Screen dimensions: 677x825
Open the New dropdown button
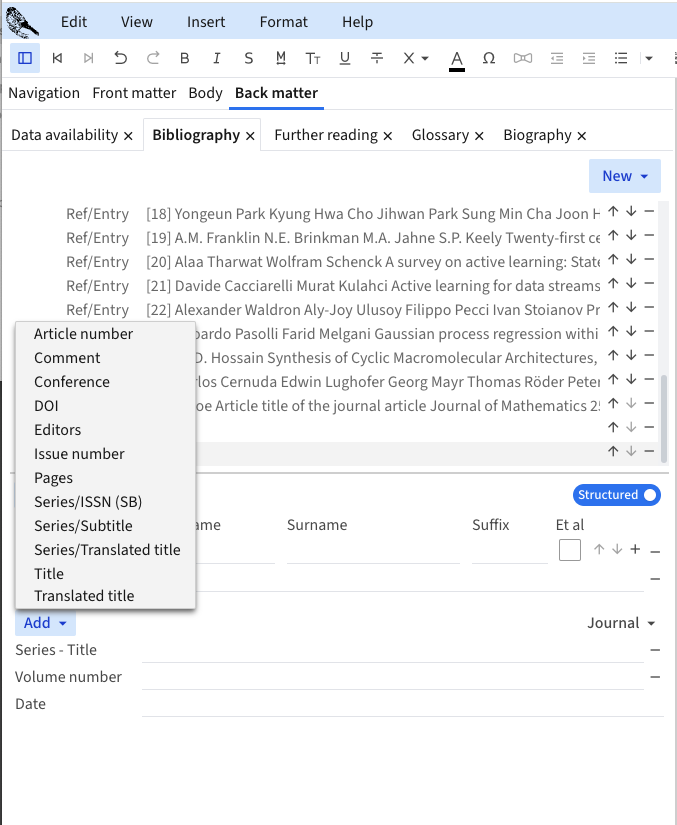pos(625,176)
